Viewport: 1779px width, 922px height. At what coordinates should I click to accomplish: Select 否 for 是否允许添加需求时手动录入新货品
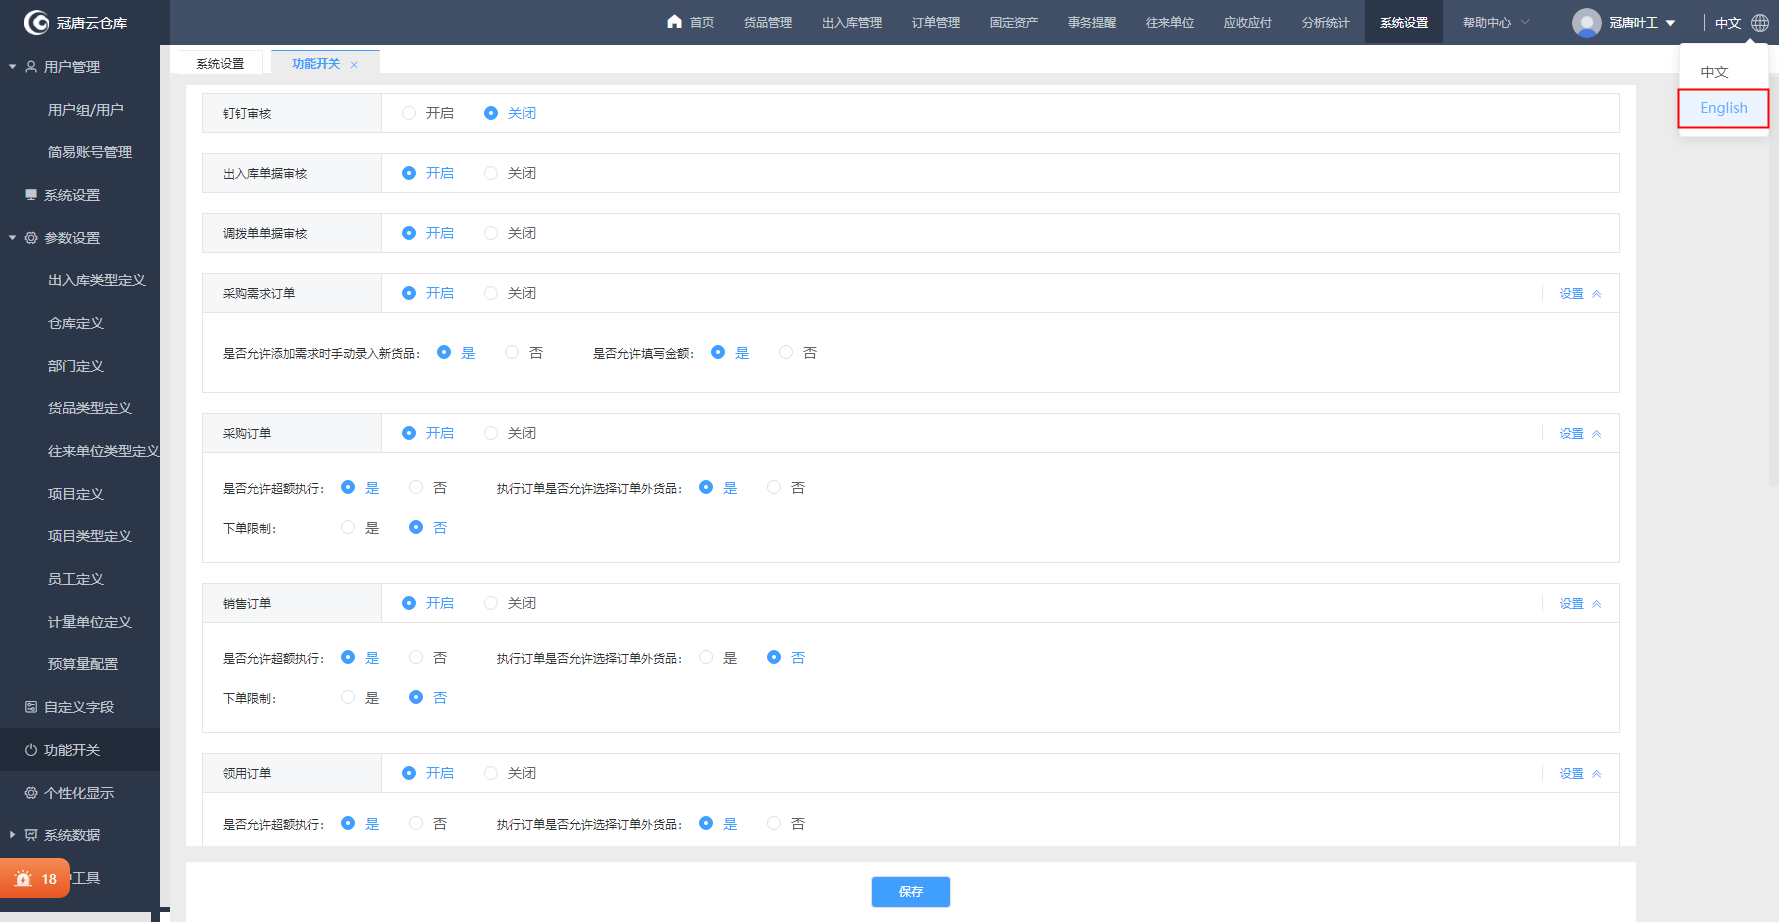[x=512, y=352]
